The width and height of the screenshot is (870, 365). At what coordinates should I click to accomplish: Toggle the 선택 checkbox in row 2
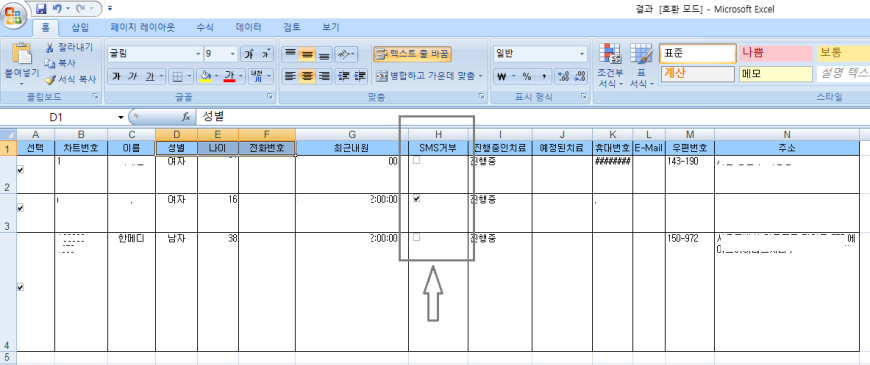pos(21,170)
